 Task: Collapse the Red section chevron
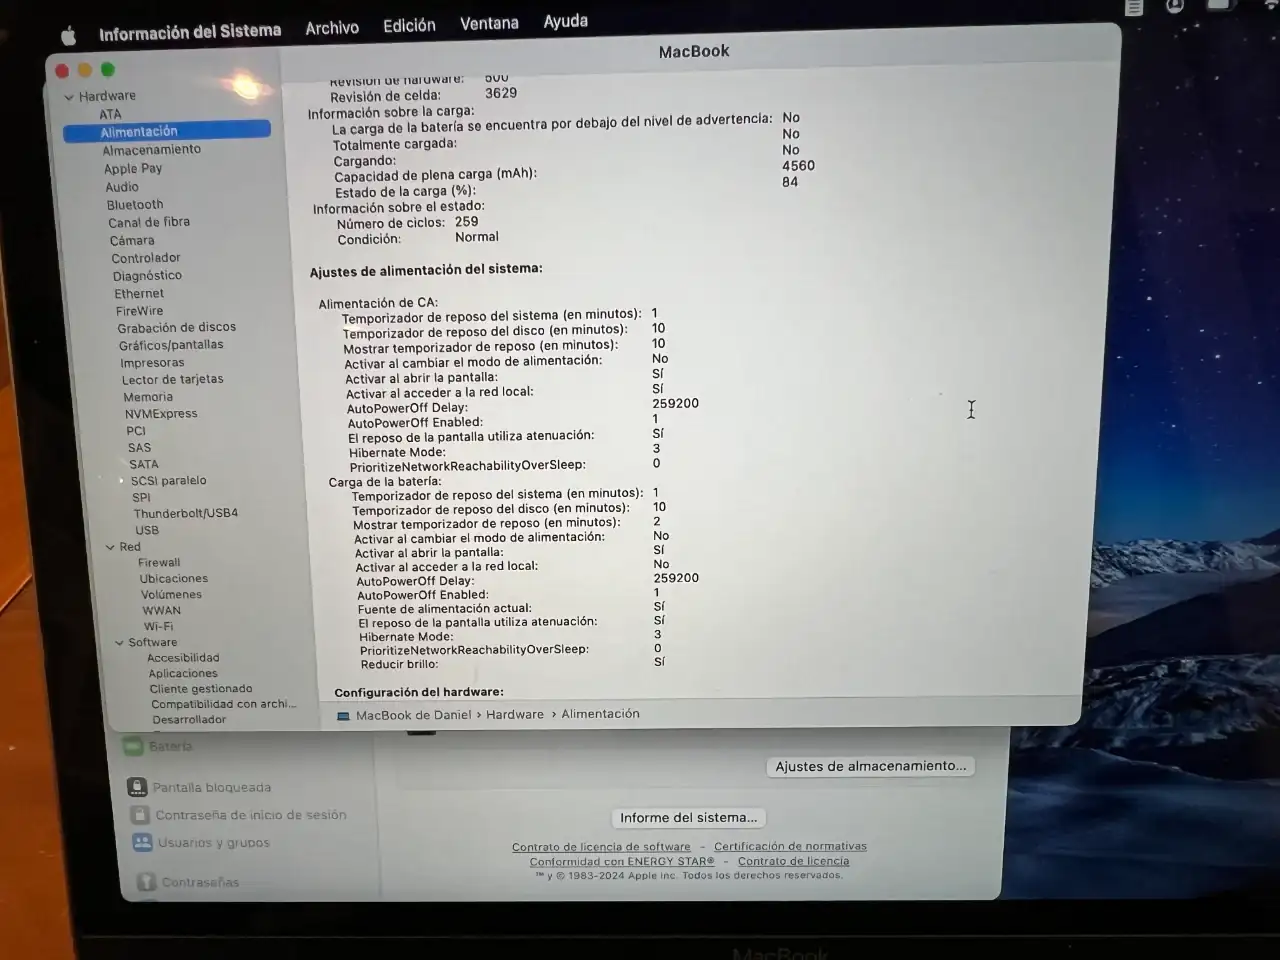click(110, 547)
